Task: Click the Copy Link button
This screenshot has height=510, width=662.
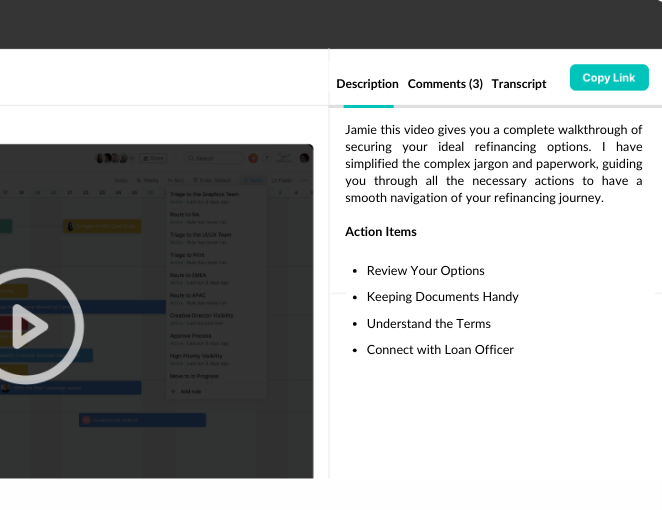Action: 609,78
